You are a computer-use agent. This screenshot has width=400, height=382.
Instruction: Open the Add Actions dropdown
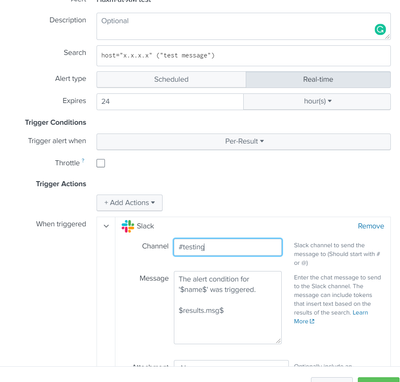pos(130,203)
